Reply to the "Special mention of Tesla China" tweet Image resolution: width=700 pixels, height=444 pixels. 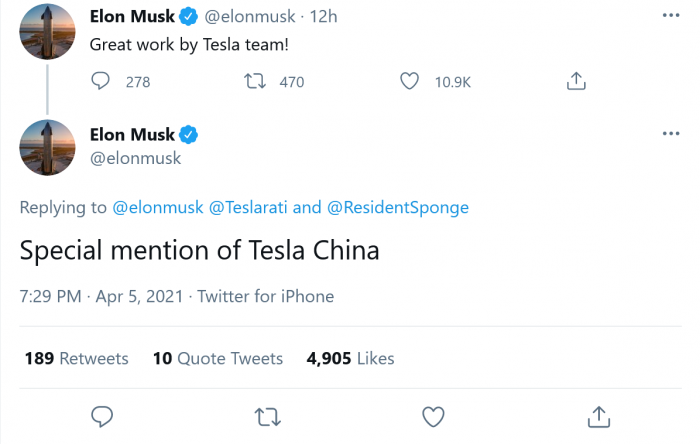coord(100,415)
